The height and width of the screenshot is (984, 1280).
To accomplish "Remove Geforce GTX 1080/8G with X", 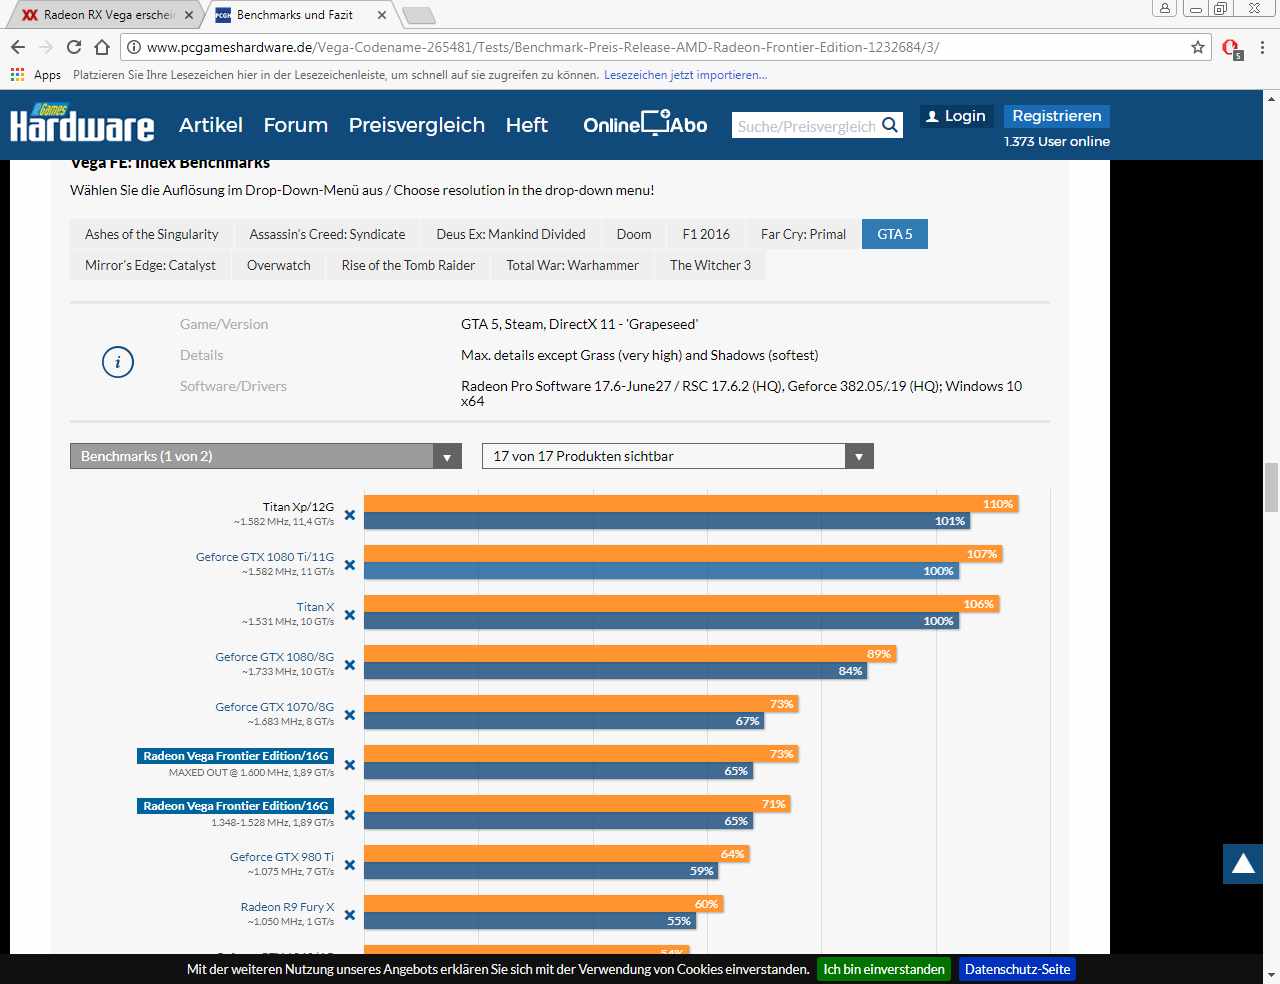I will coord(350,665).
